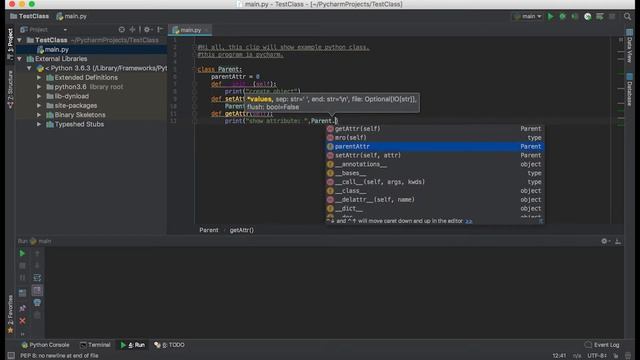
Task: Open Run panel settings gear
Action: pyautogui.click(x=605, y=241)
